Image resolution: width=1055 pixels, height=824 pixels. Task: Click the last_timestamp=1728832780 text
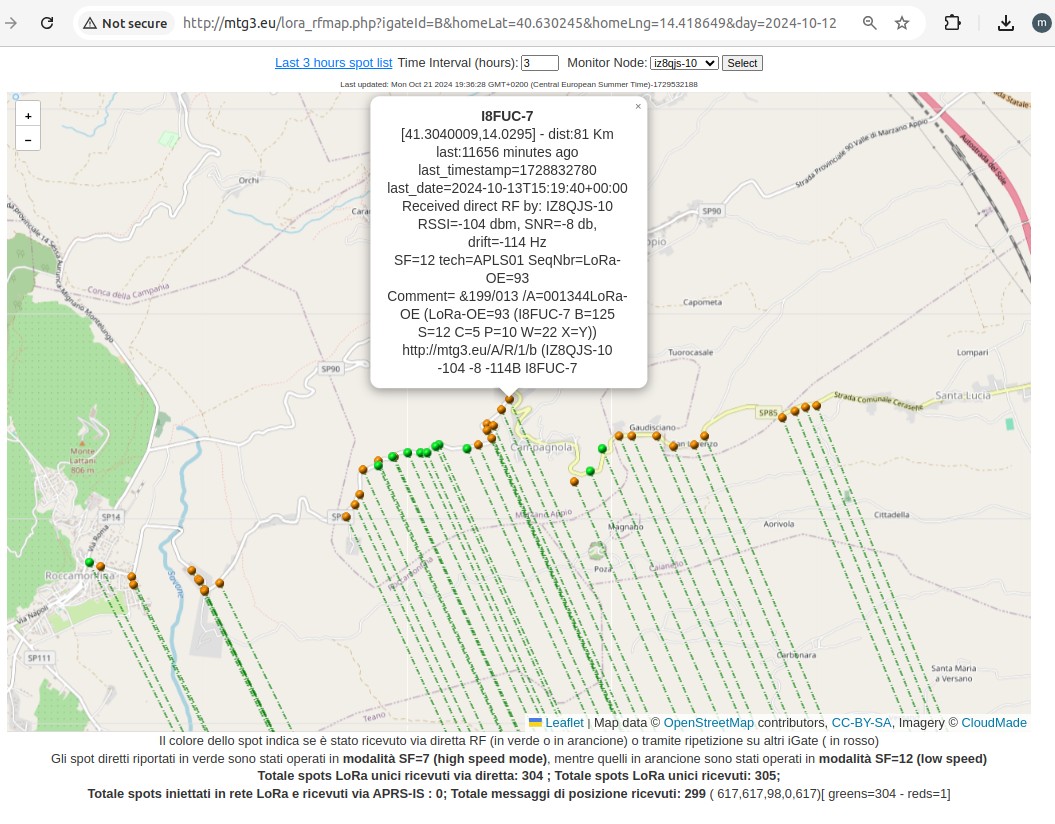[507, 170]
